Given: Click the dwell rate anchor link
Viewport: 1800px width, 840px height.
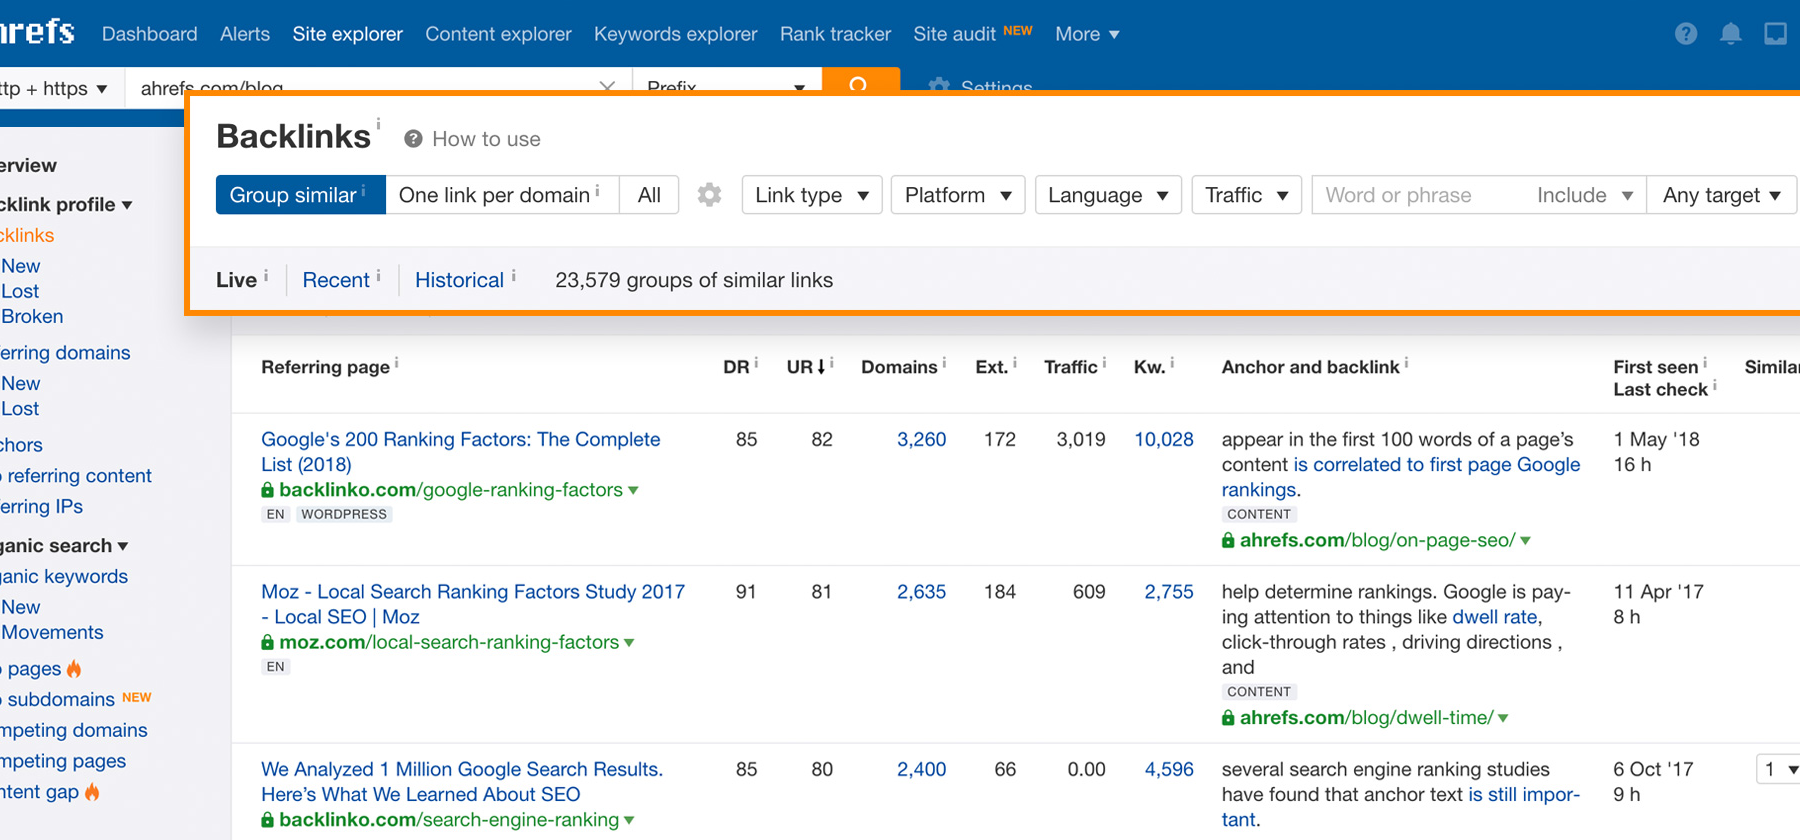Looking at the screenshot, I should [1495, 617].
